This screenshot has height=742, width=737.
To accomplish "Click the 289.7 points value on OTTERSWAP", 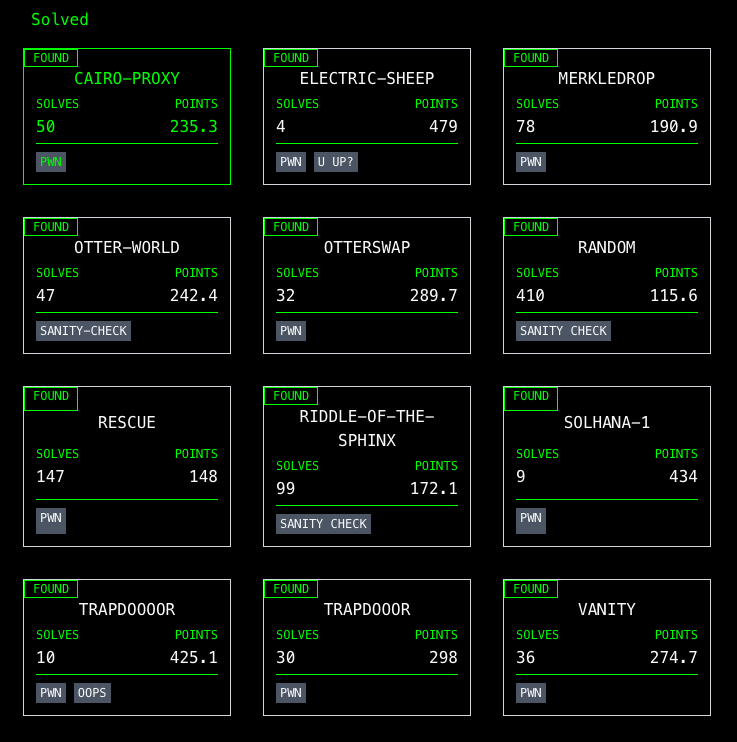I will click(434, 295).
